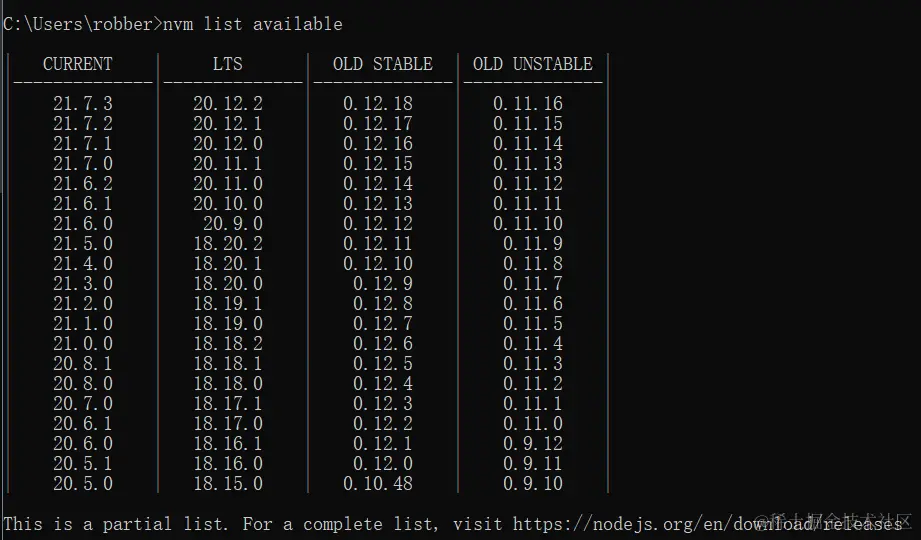This screenshot has width=921, height=540.
Task: Select version 21.4.0
Action: point(83,264)
